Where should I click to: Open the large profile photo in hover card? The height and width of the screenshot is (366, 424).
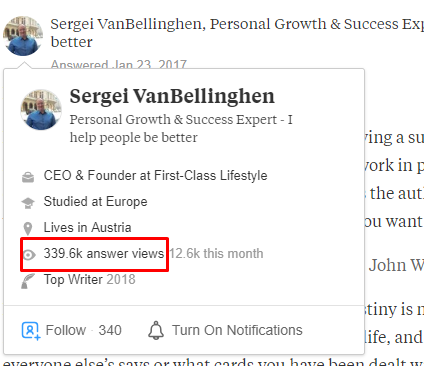click(41, 109)
